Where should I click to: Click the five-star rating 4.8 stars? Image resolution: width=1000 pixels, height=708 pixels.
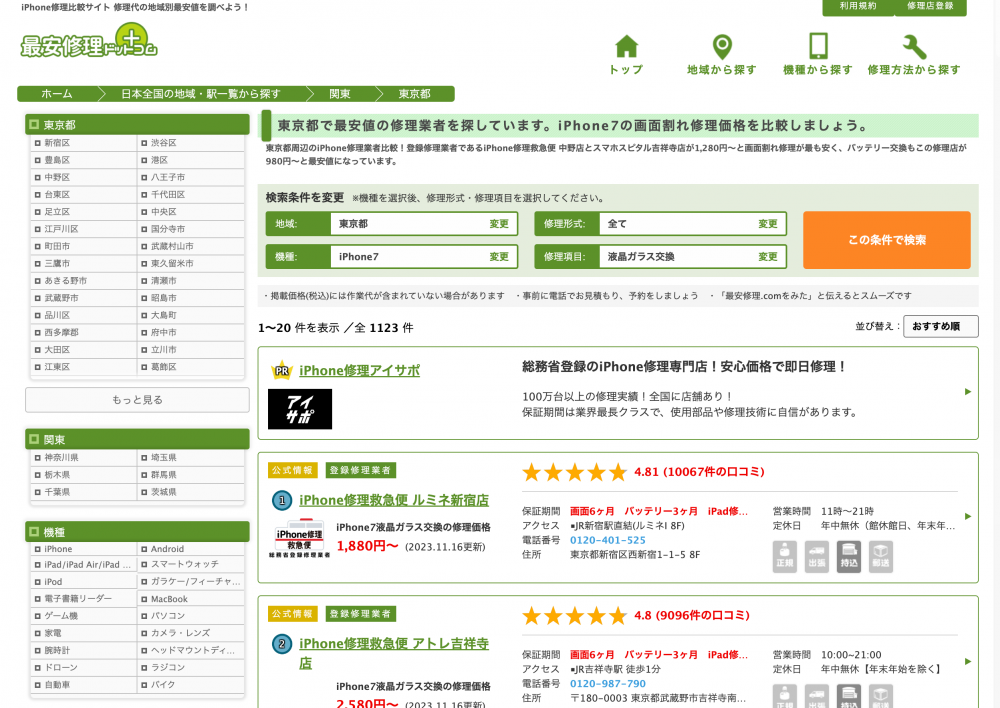point(575,616)
